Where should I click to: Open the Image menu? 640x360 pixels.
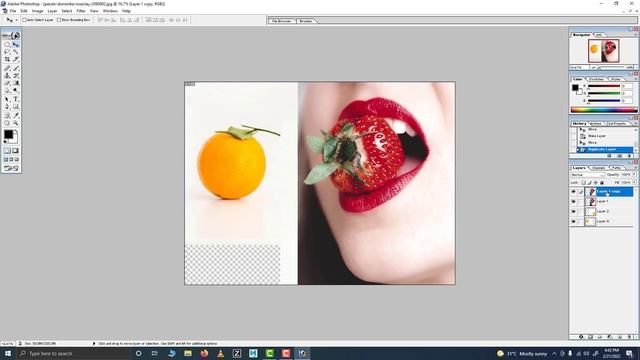coord(37,11)
